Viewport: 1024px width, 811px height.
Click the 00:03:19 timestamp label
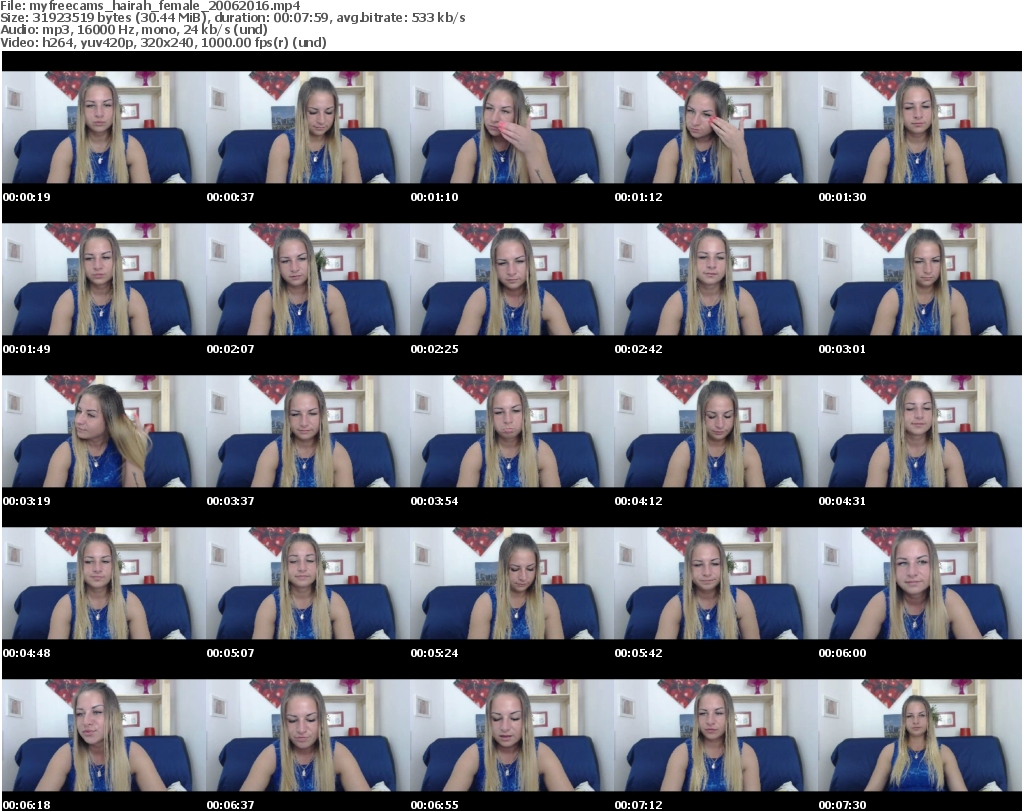pyautogui.click(x=27, y=501)
